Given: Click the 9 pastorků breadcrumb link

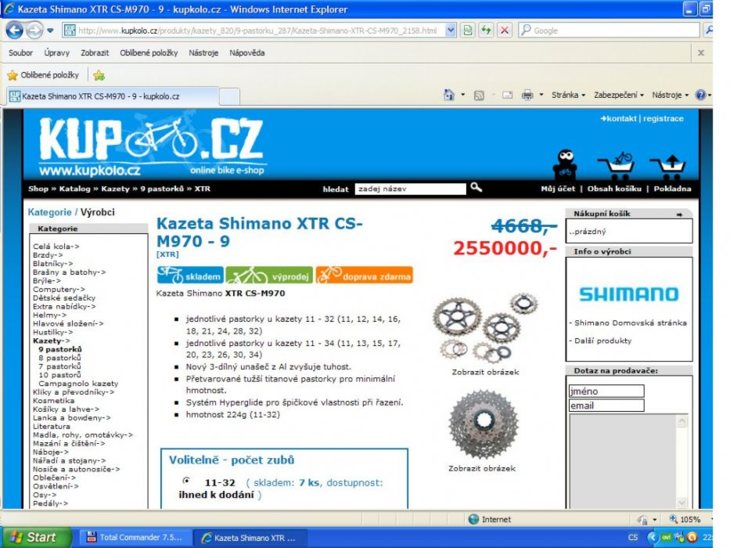Looking at the screenshot, I should (162, 189).
